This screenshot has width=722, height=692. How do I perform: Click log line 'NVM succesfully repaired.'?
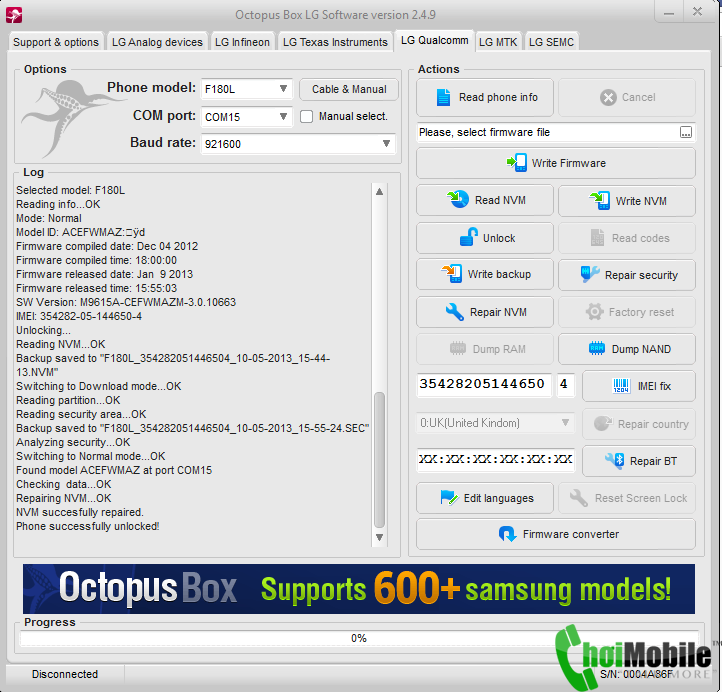[80, 512]
